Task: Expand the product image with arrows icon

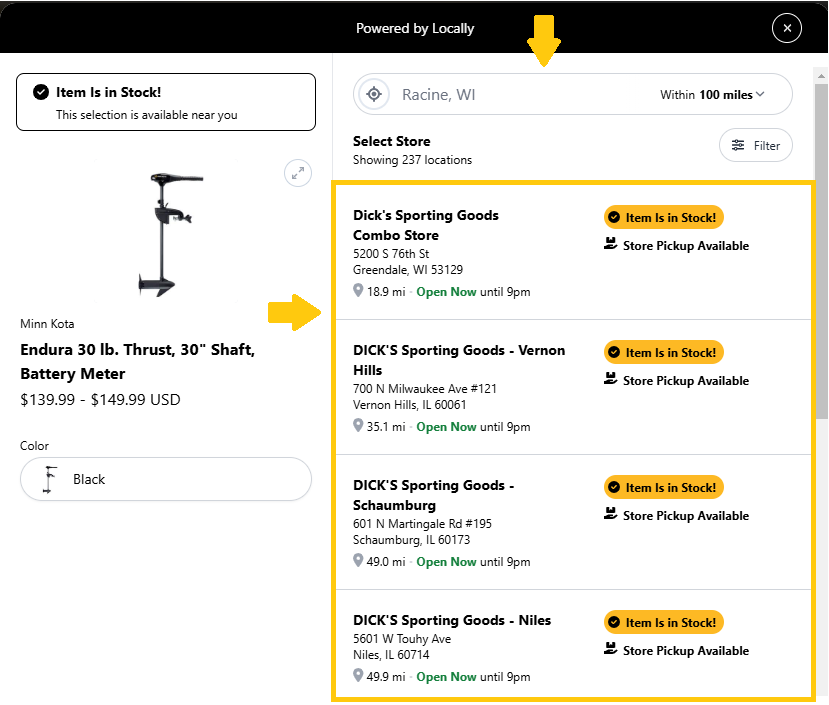Action: (x=298, y=173)
